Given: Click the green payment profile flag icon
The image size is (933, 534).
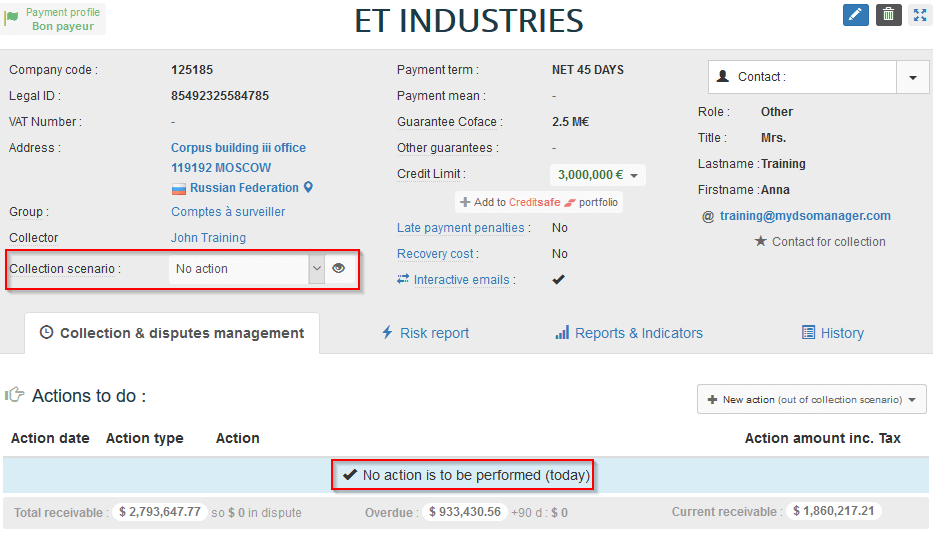Looking at the screenshot, I should (12, 19).
